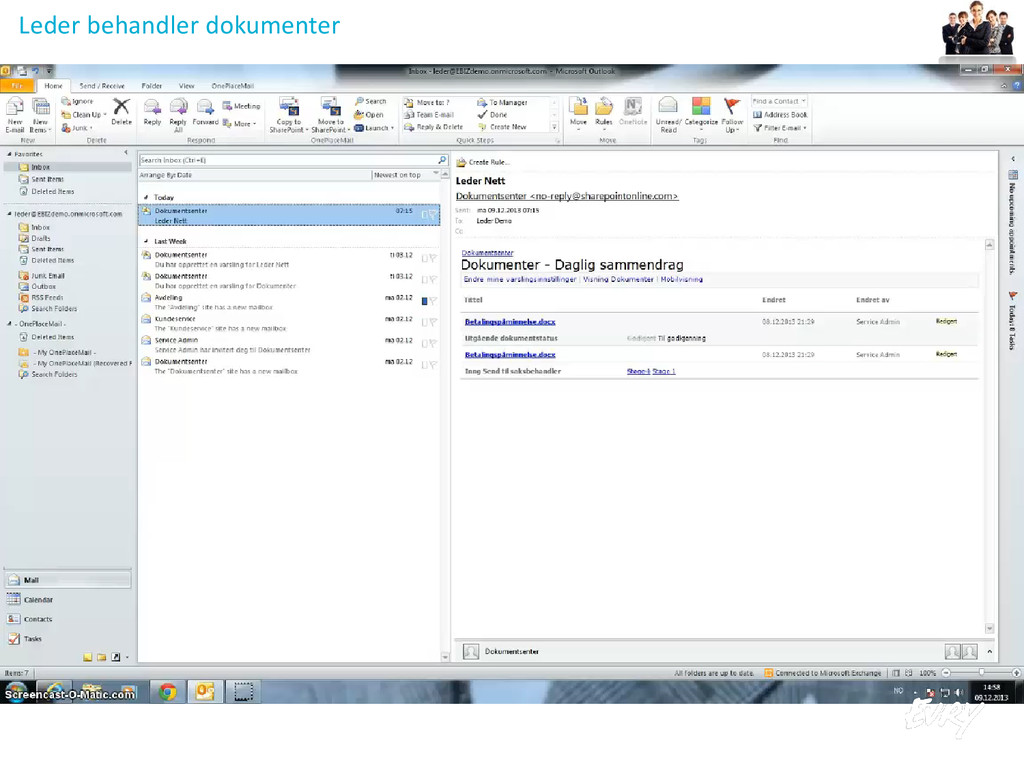Open the Sent Items folder under Favorites

tap(48, 180)
